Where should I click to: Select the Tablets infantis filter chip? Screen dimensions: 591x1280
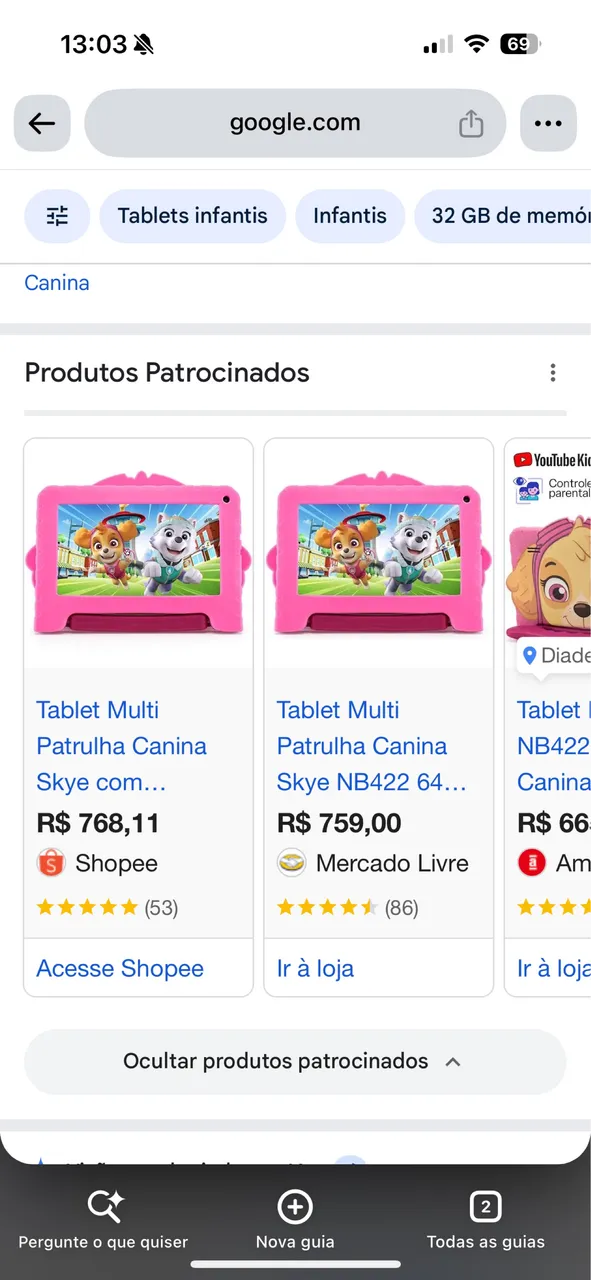click(193, 216)
